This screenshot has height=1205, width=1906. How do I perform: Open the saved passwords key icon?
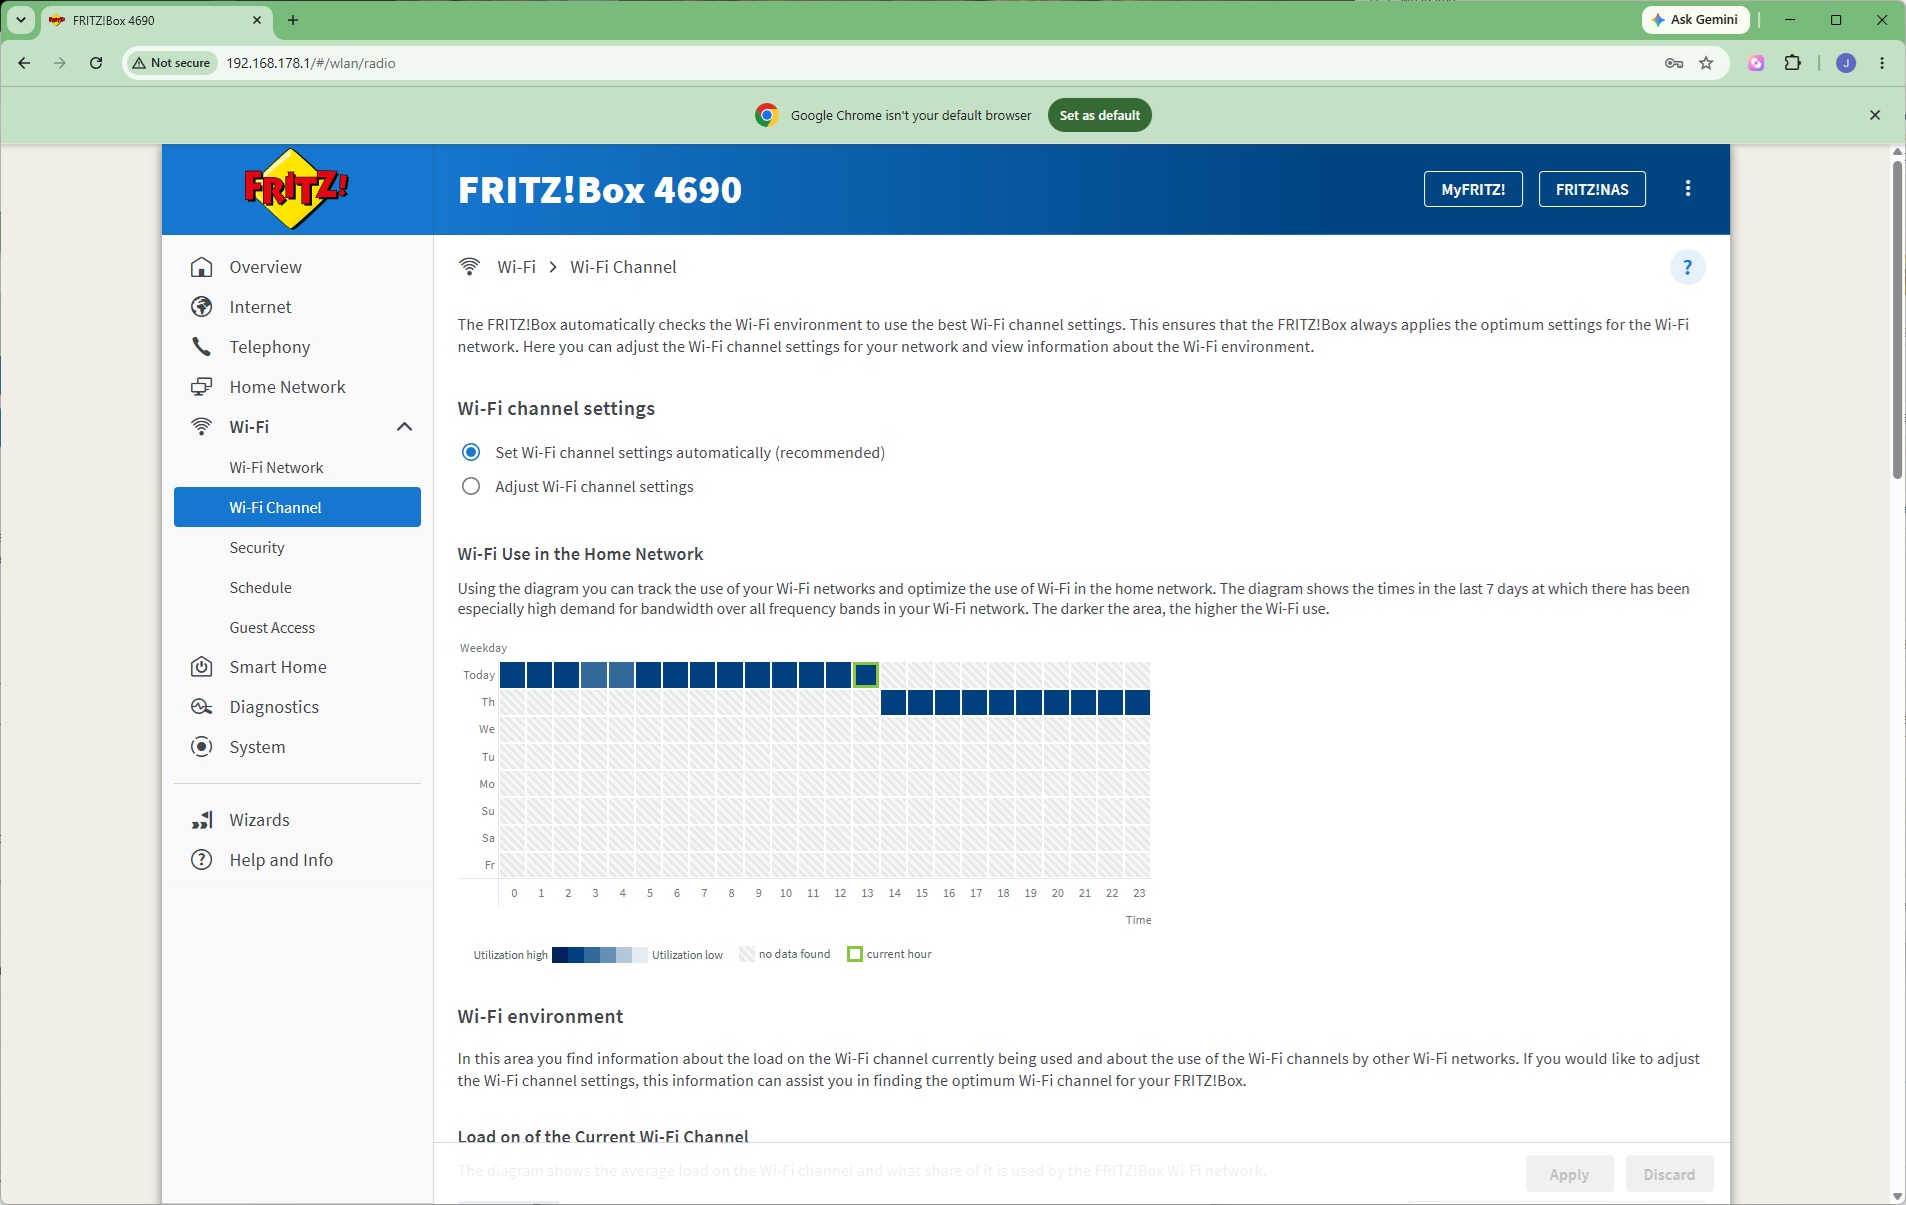pos(1674,63)
